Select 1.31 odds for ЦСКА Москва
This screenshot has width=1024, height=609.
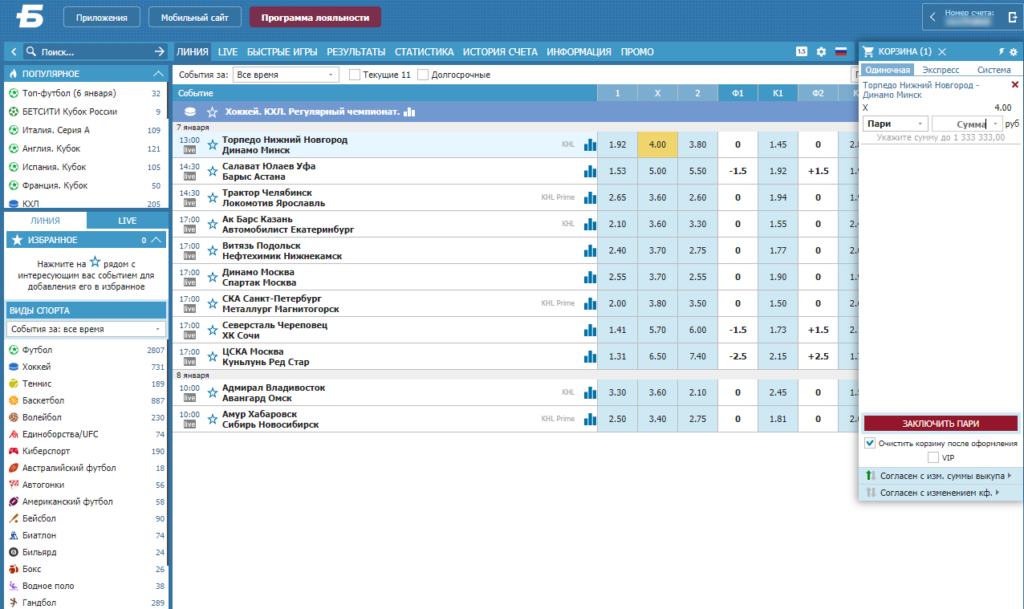click(x=617, y=356)
